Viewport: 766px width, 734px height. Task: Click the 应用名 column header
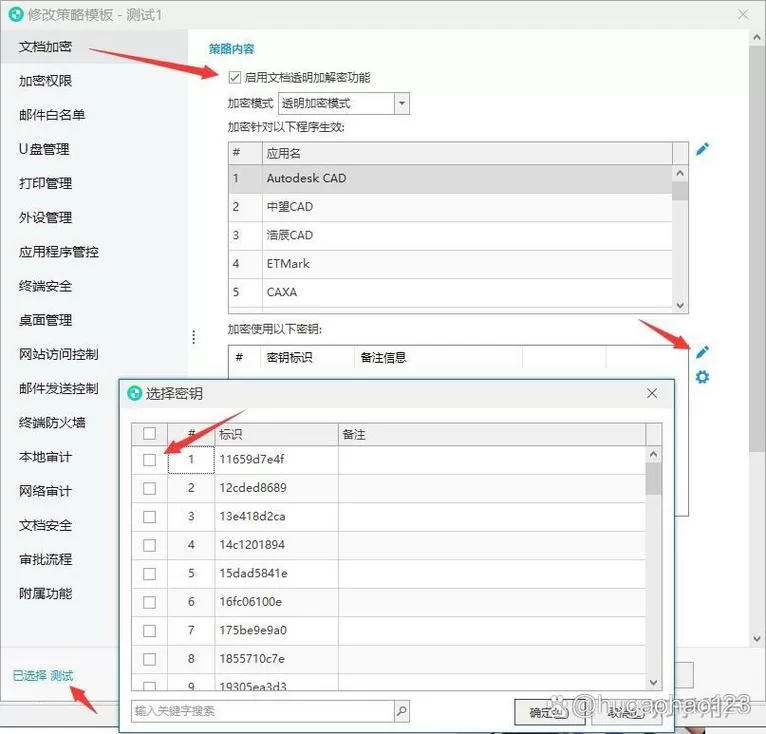(467, 153)
